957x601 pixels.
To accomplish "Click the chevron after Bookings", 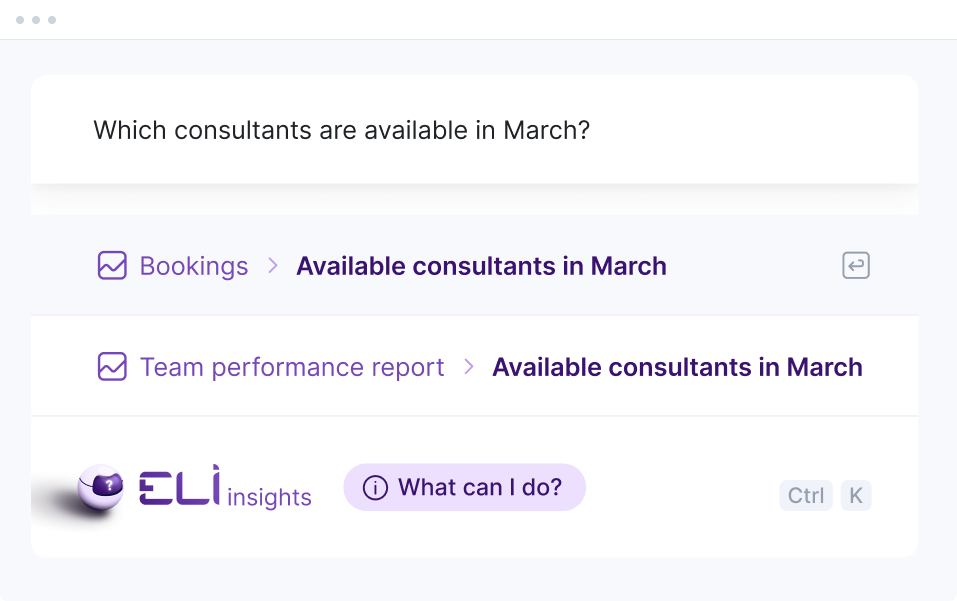I will tap(272, 266).
